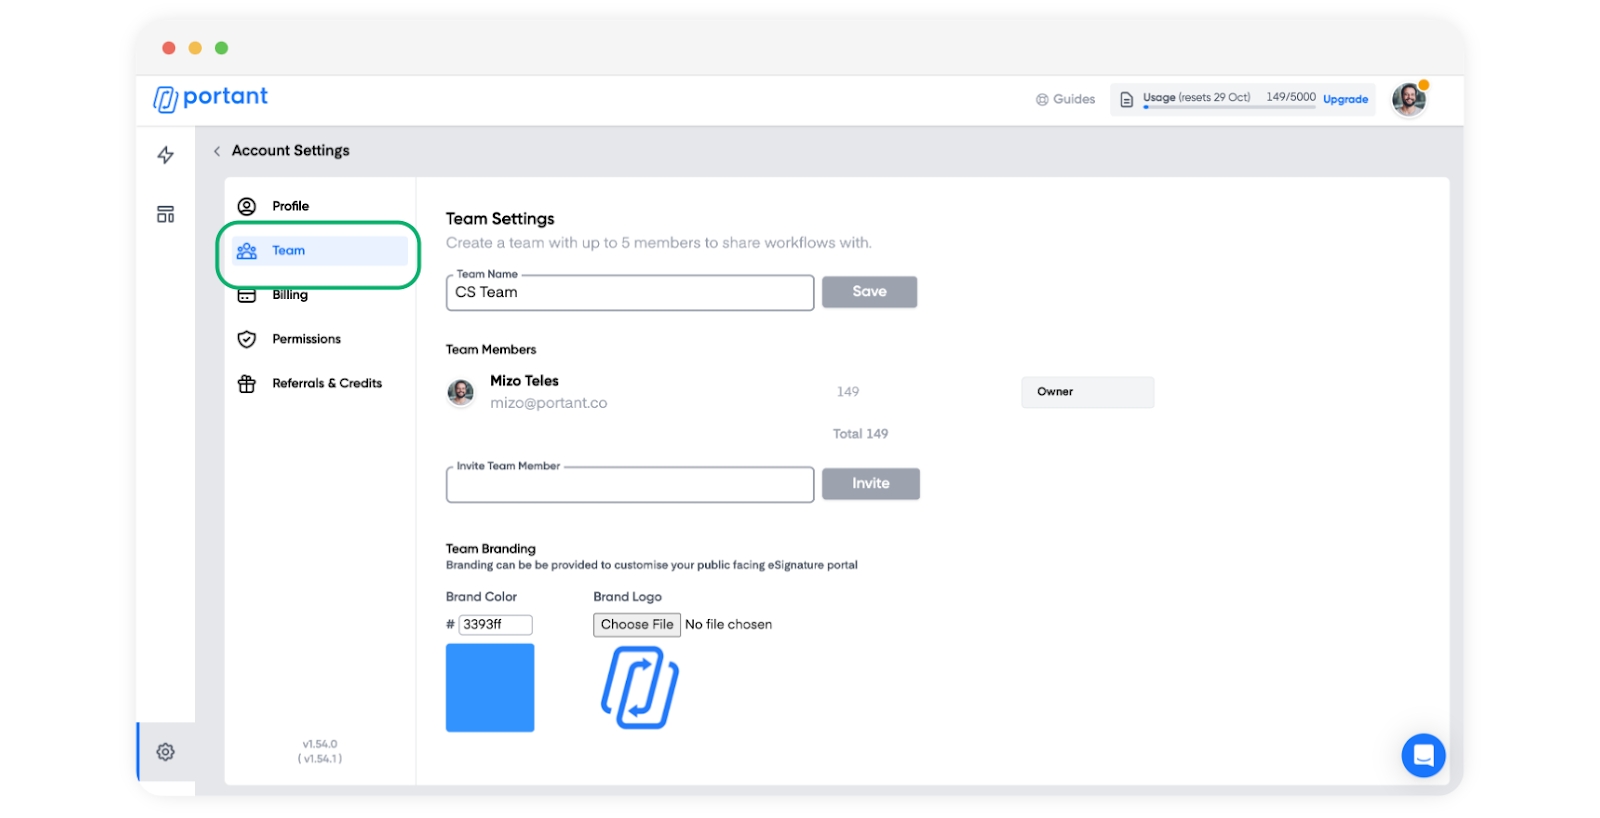This screenshot has width=1600, height=818.
Task: Click the usage document icon
Action: tap(1127, 100)
